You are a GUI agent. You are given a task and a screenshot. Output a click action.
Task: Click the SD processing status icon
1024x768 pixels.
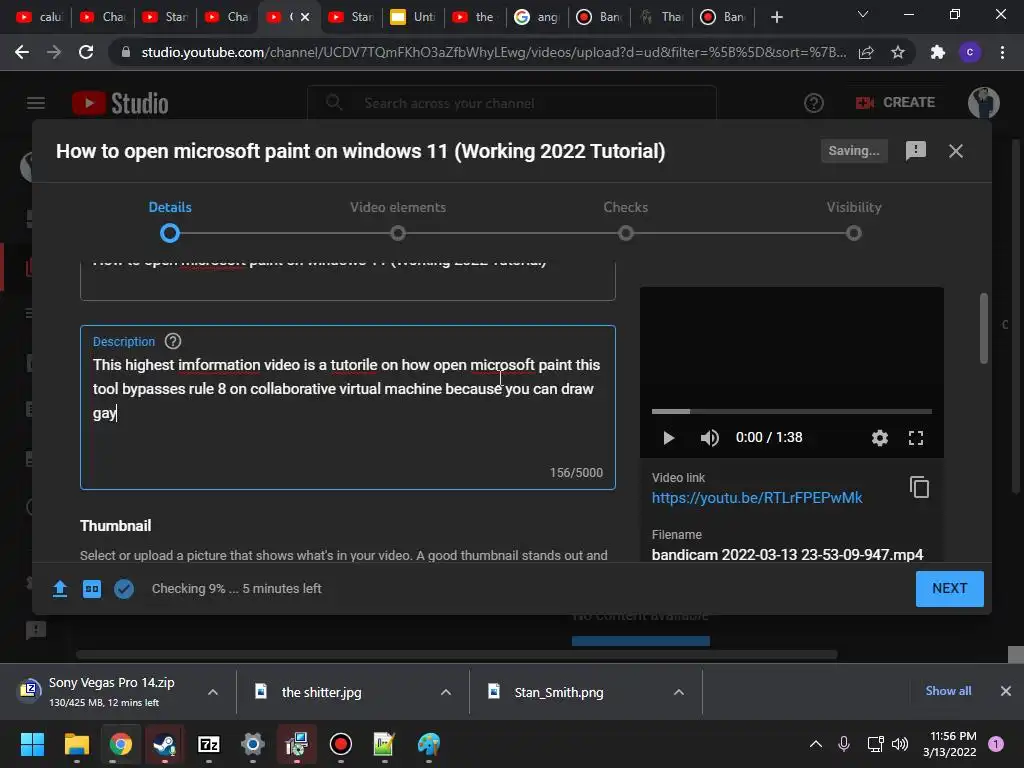click(91, 588)
